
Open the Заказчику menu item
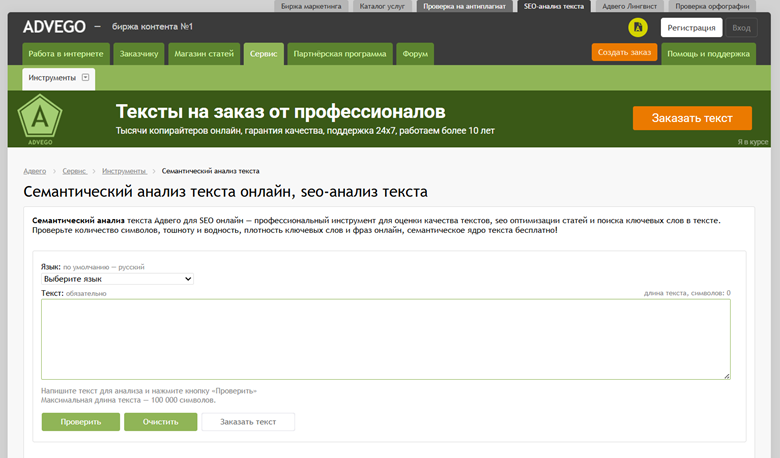[x=139, y=54]
